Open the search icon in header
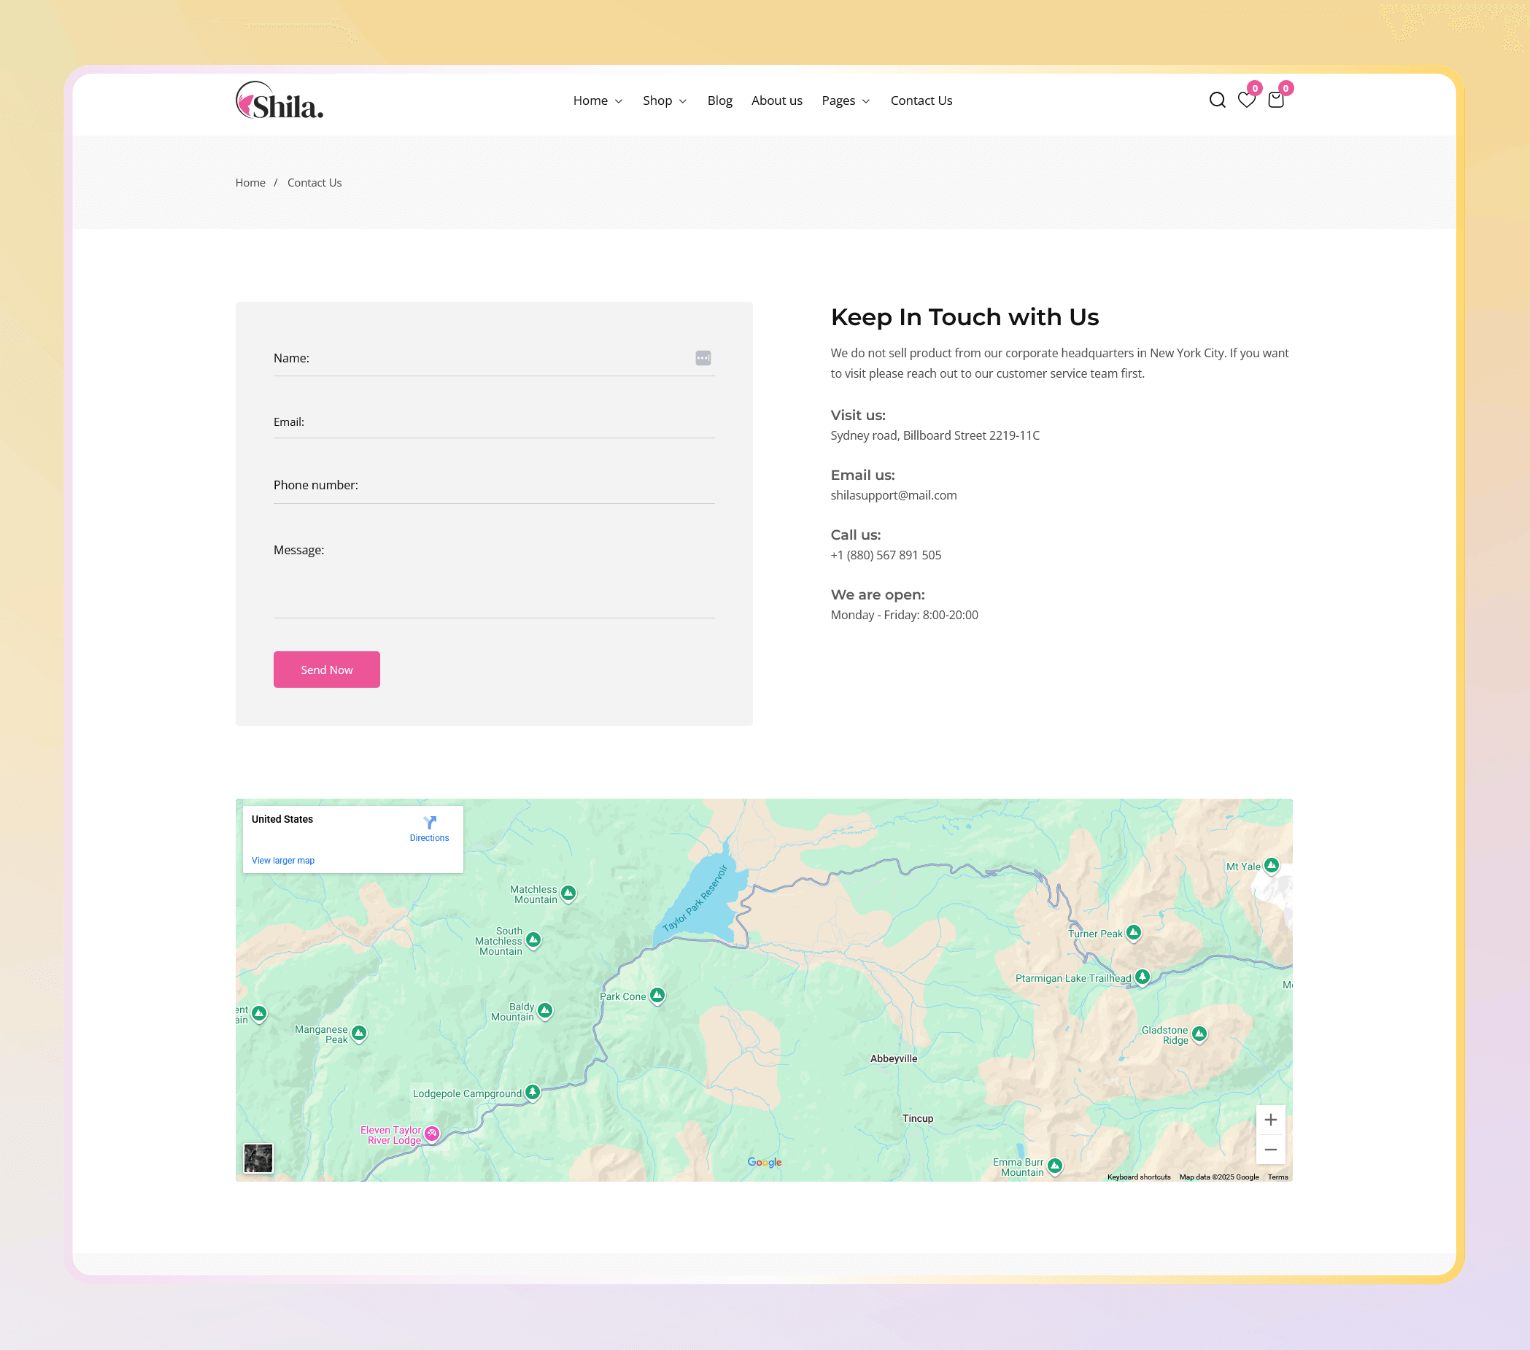Screen dimensions: 1530x1350 (1217, 100)
